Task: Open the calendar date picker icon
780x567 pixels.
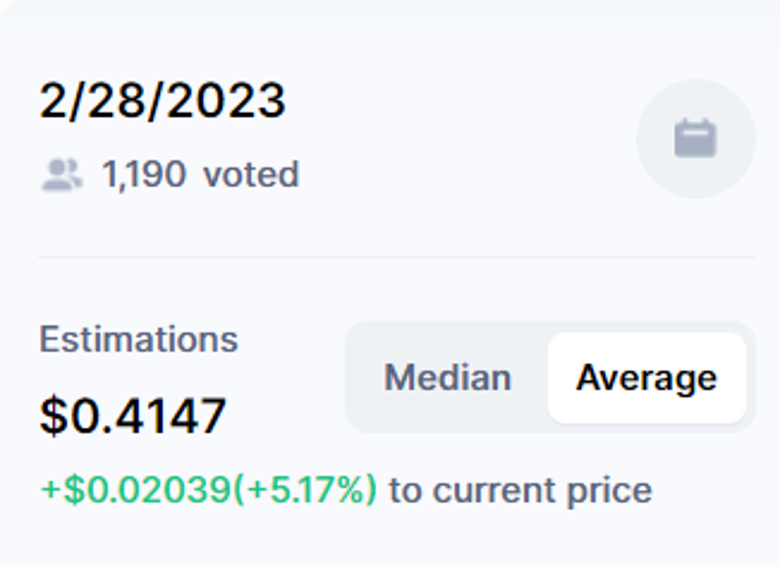Action: (x=695, y=138)
